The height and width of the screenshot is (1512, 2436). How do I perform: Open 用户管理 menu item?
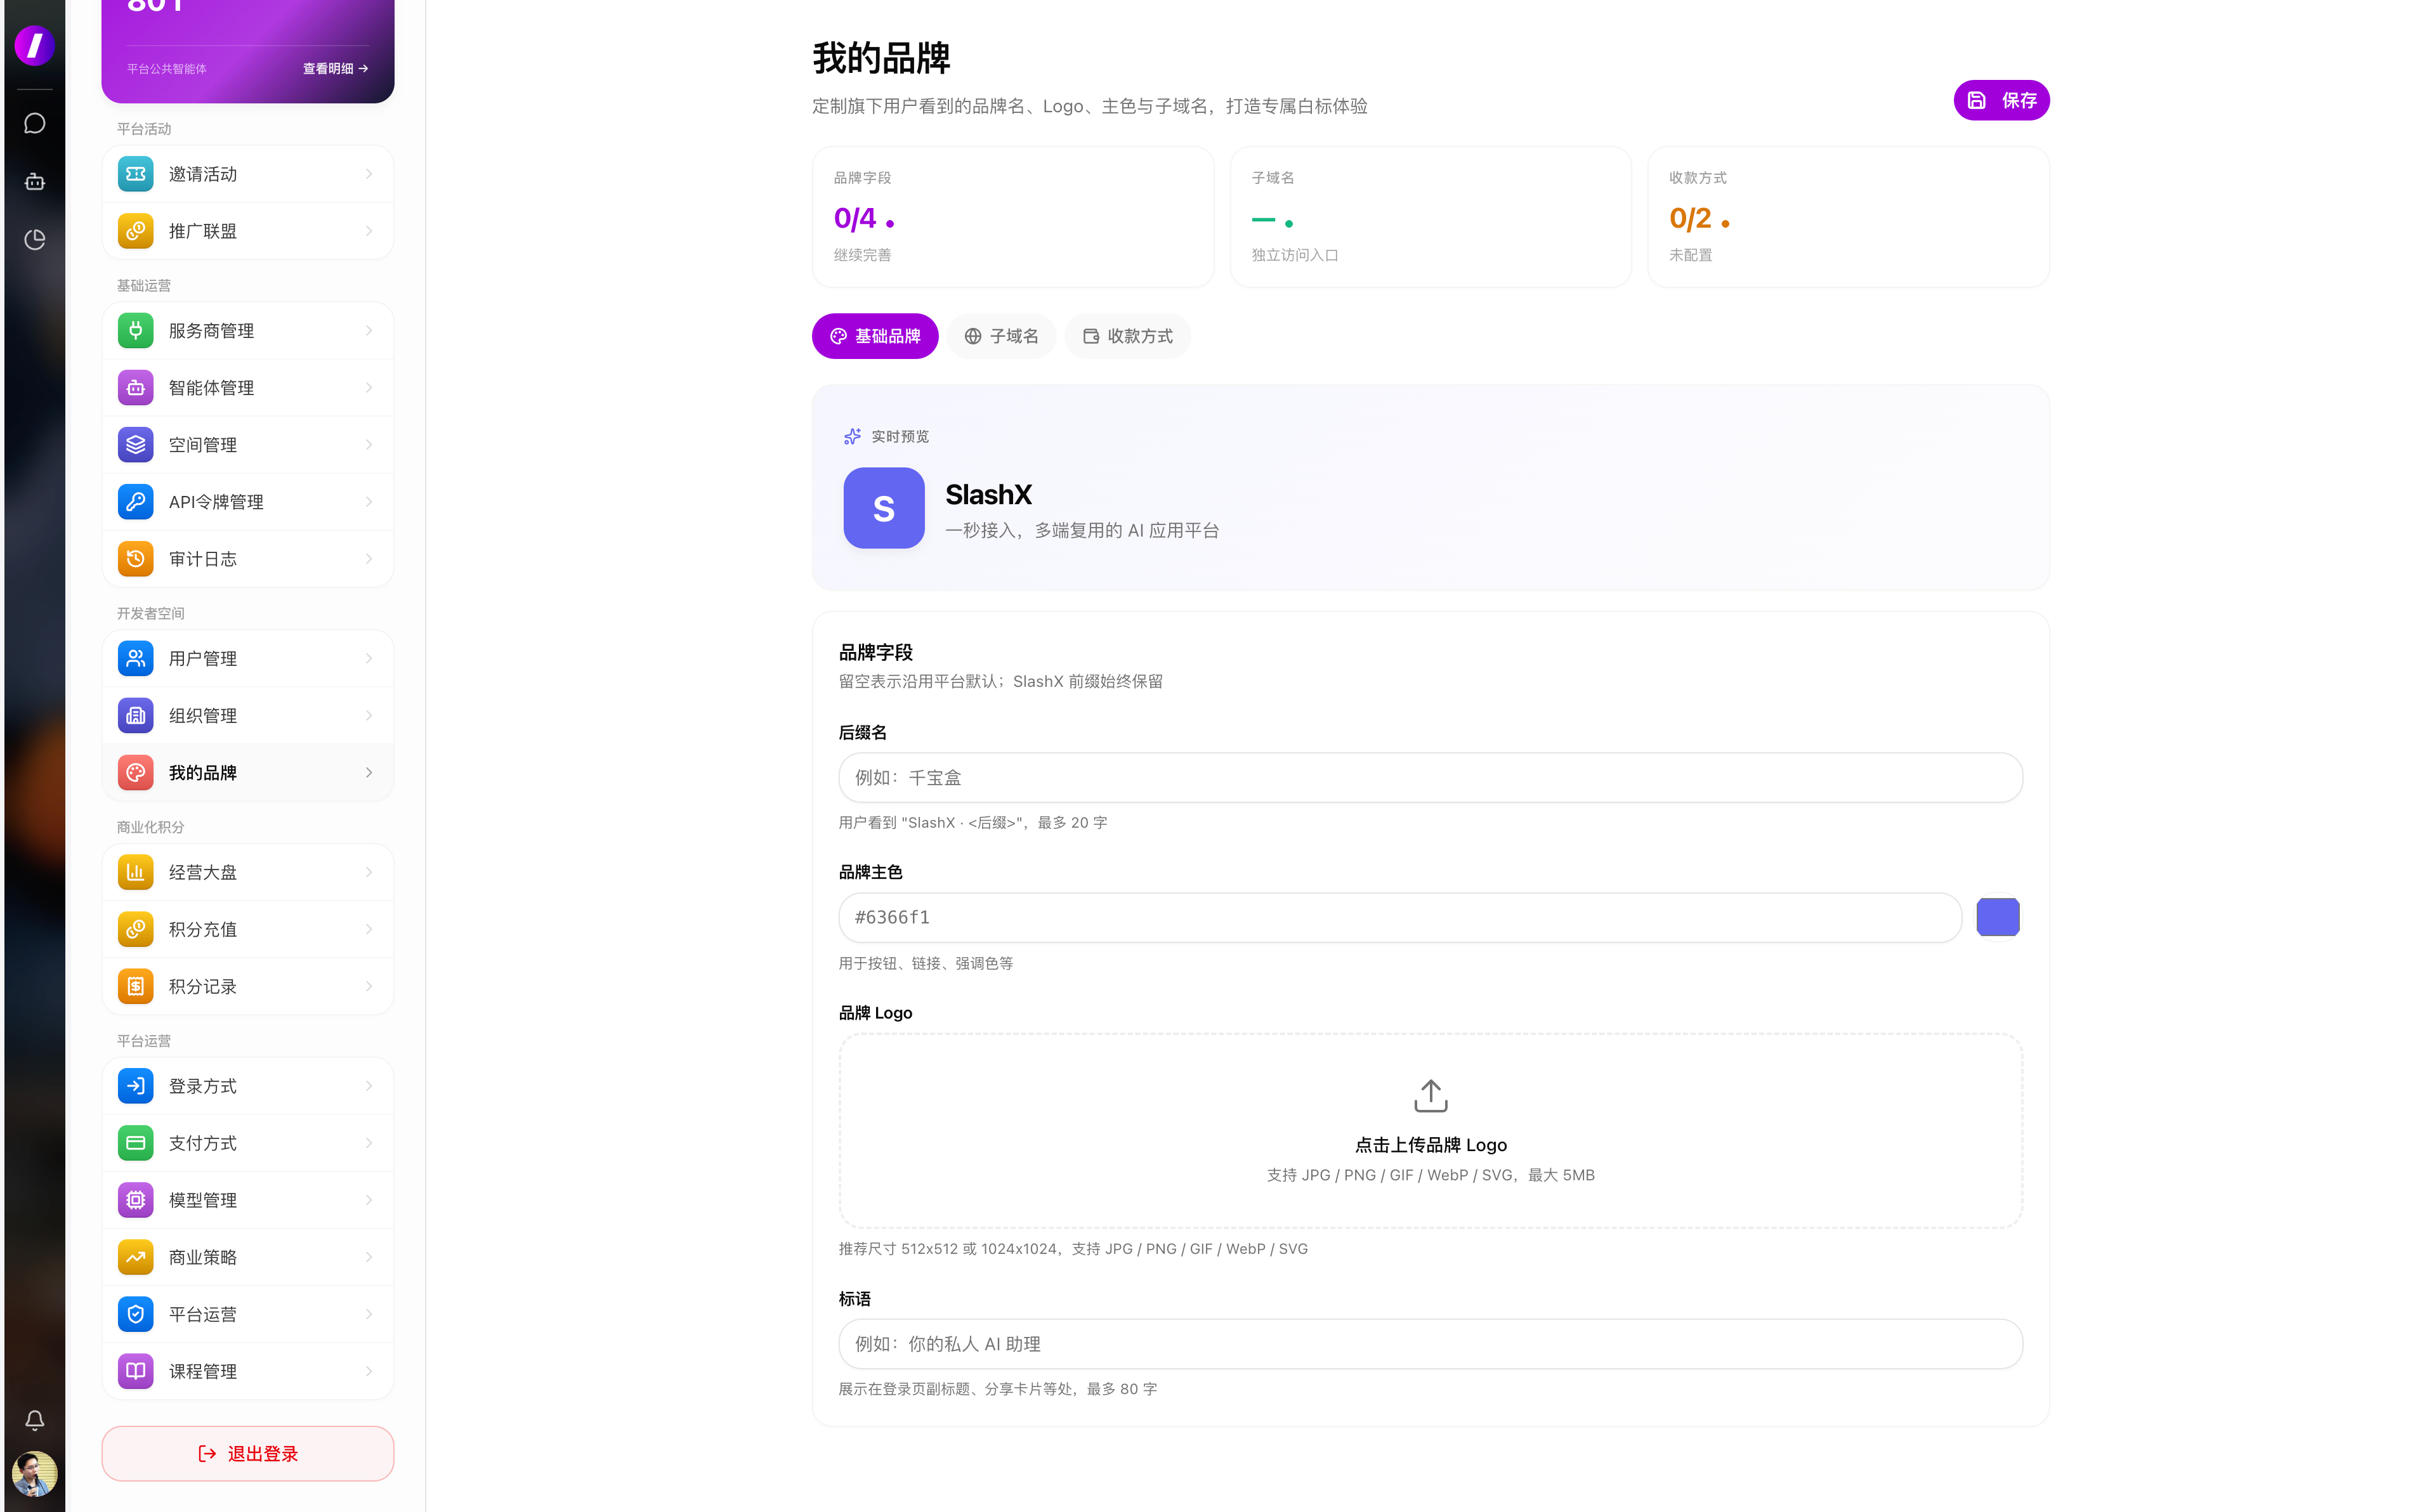(x=248, y=659)
